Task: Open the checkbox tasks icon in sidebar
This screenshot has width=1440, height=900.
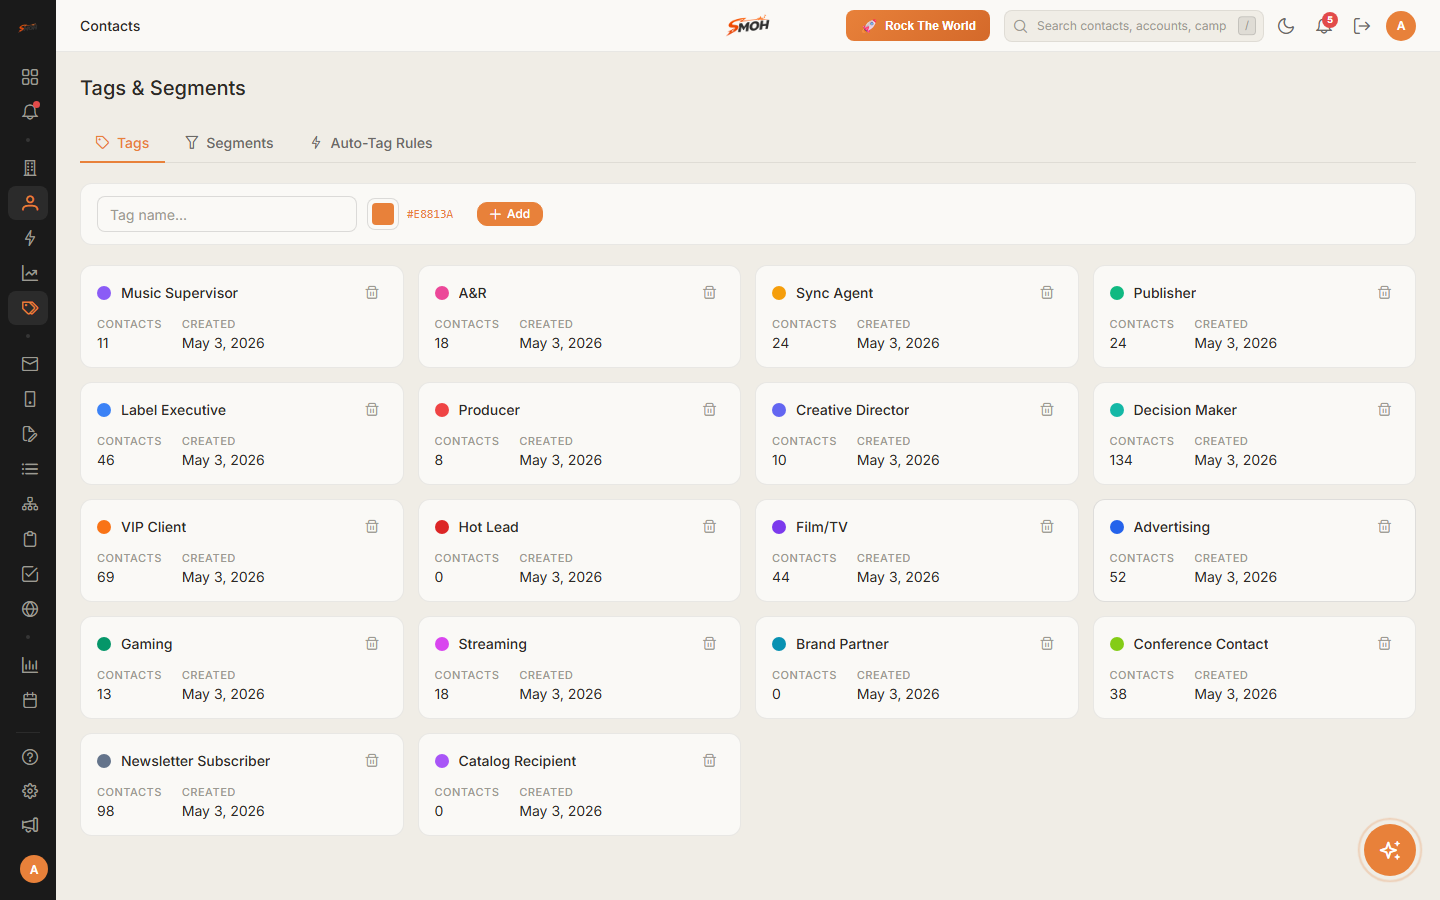Action: 30,574
